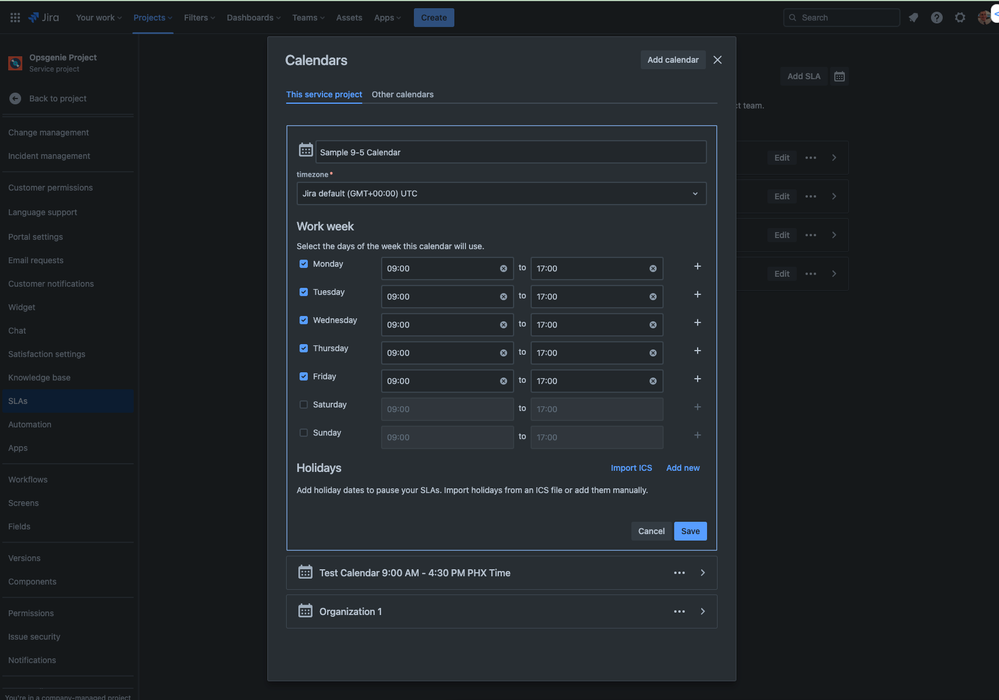
Task: Open more options for Organization 1 calendar
Action: (x=680, y=611)
